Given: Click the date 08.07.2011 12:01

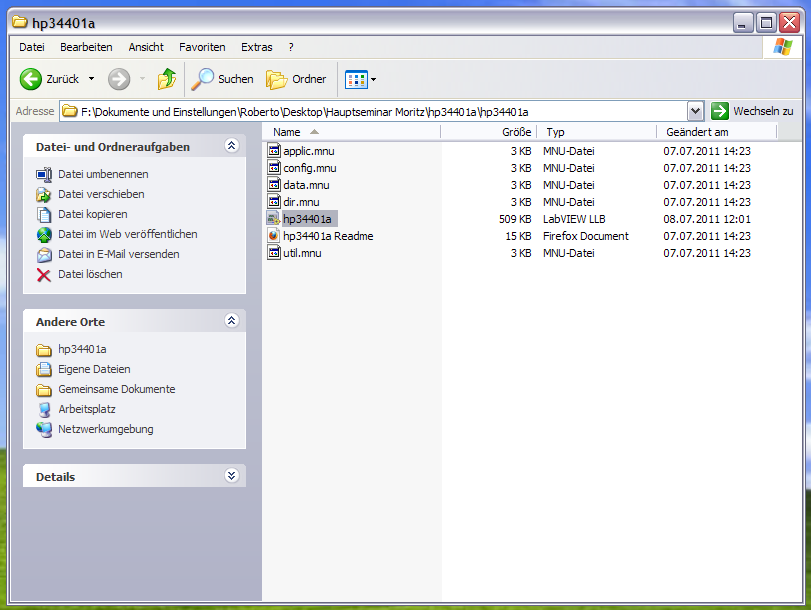Looking at the screenshot, I should (x=707, y=219).
